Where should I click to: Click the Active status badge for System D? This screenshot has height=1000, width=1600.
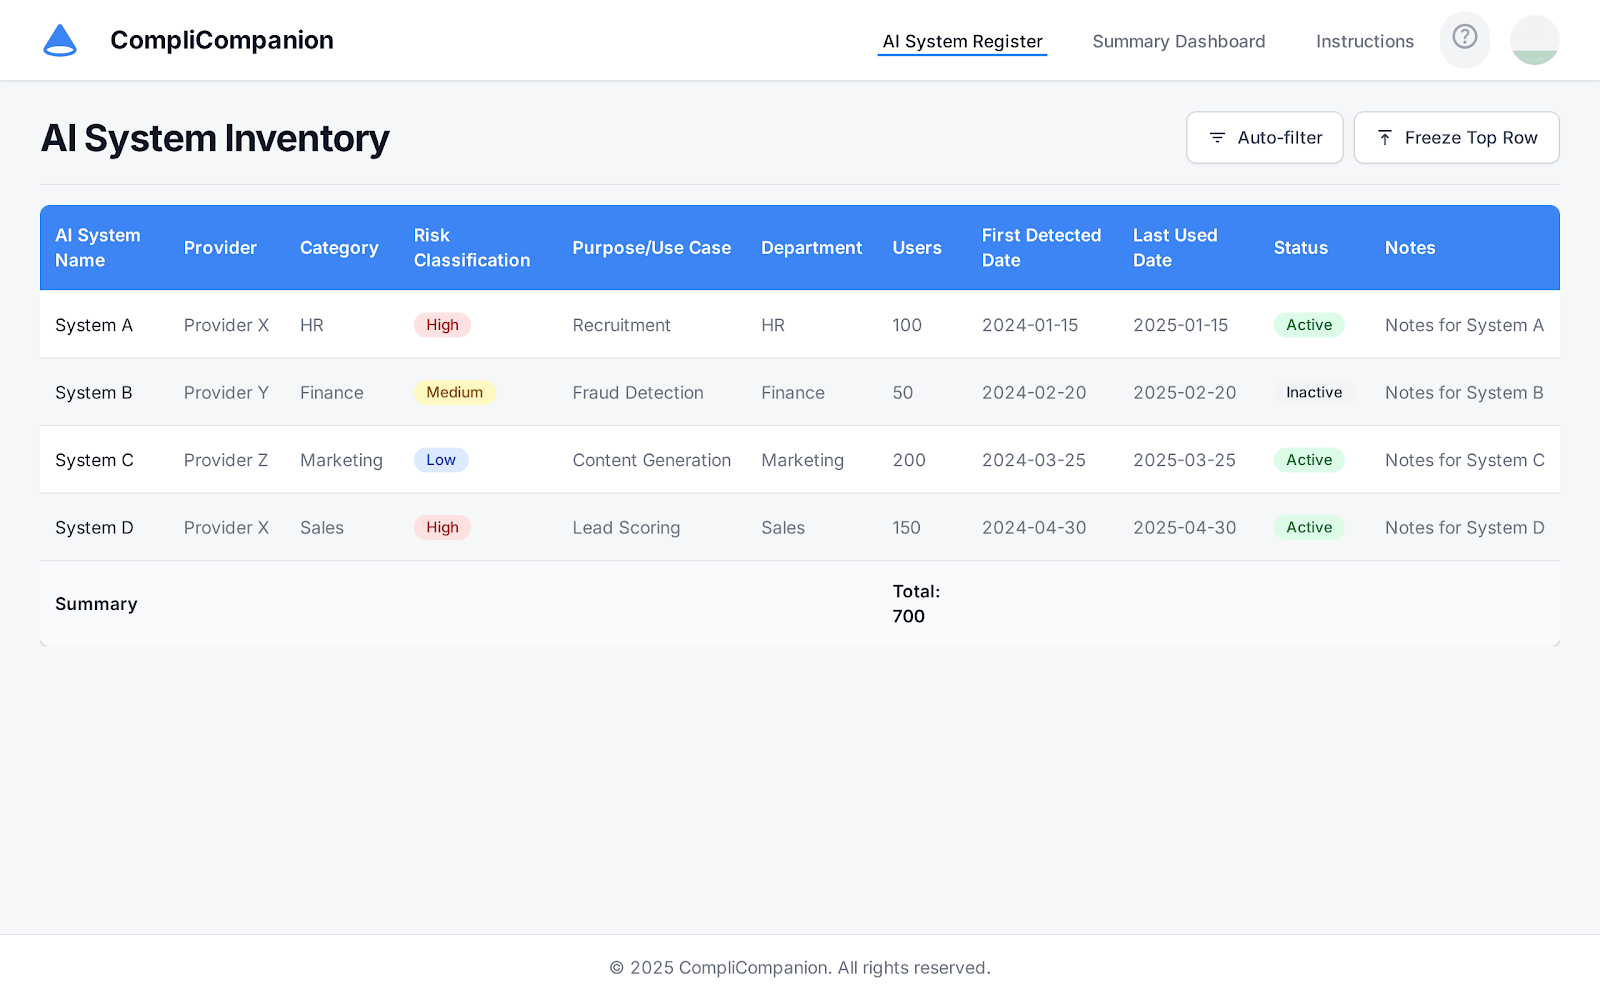pos(1308,528)
